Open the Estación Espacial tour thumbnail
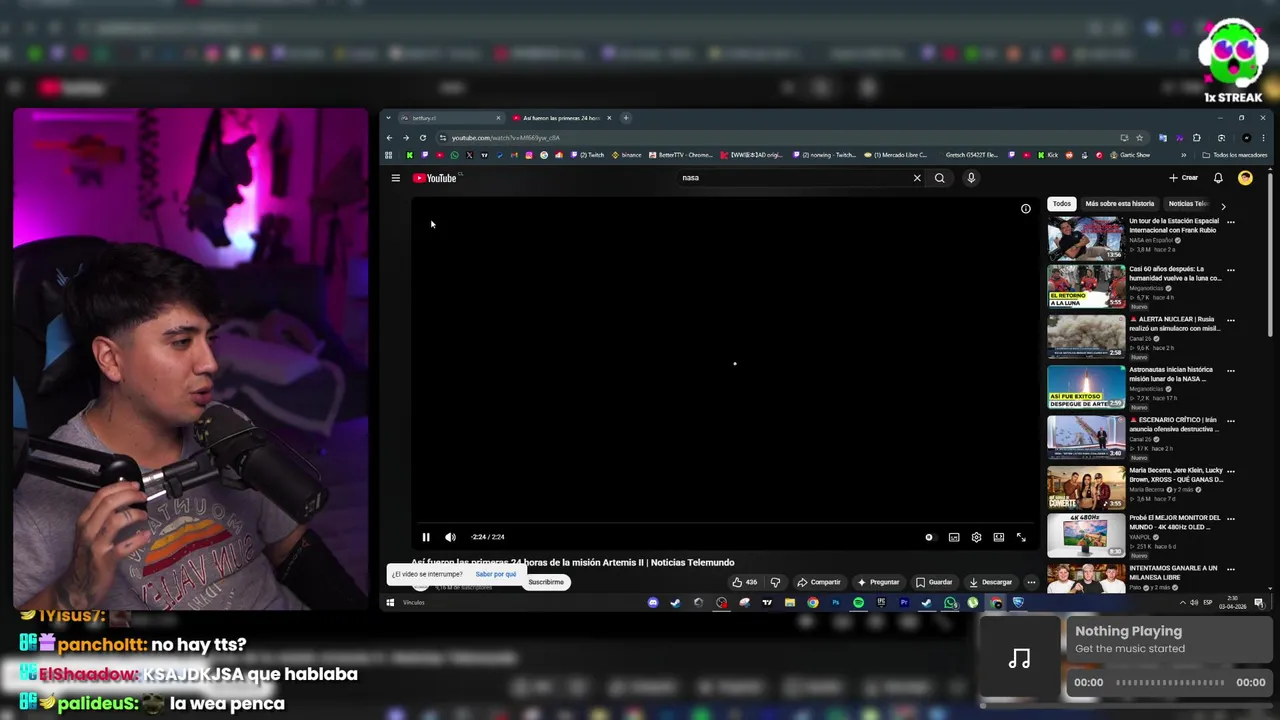 tap(1086, 238)
